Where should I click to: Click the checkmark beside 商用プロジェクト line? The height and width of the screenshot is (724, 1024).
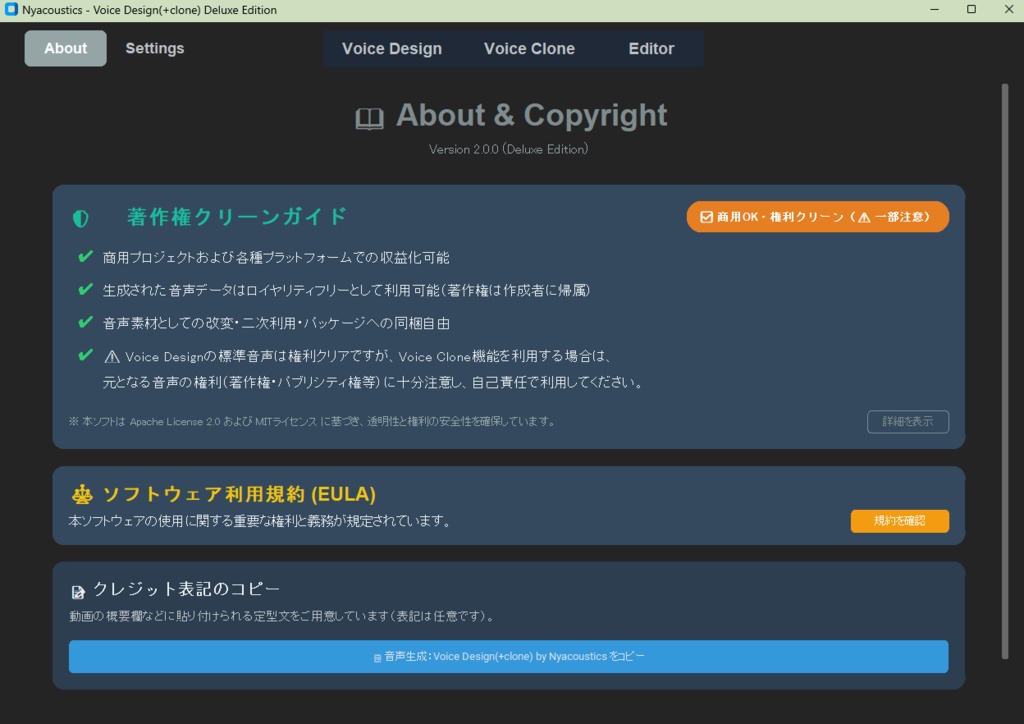click(x=86, y=257)
